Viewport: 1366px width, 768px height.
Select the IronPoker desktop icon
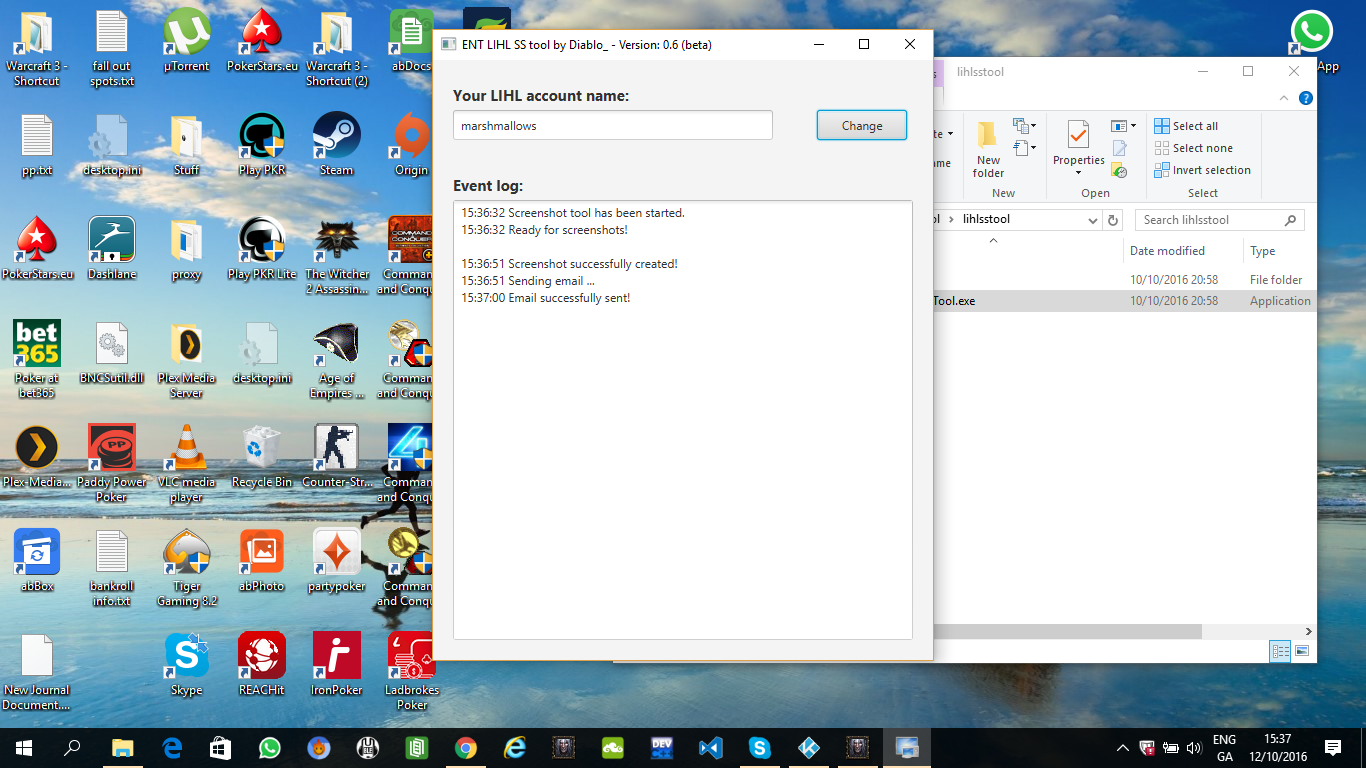coord(336,664)
